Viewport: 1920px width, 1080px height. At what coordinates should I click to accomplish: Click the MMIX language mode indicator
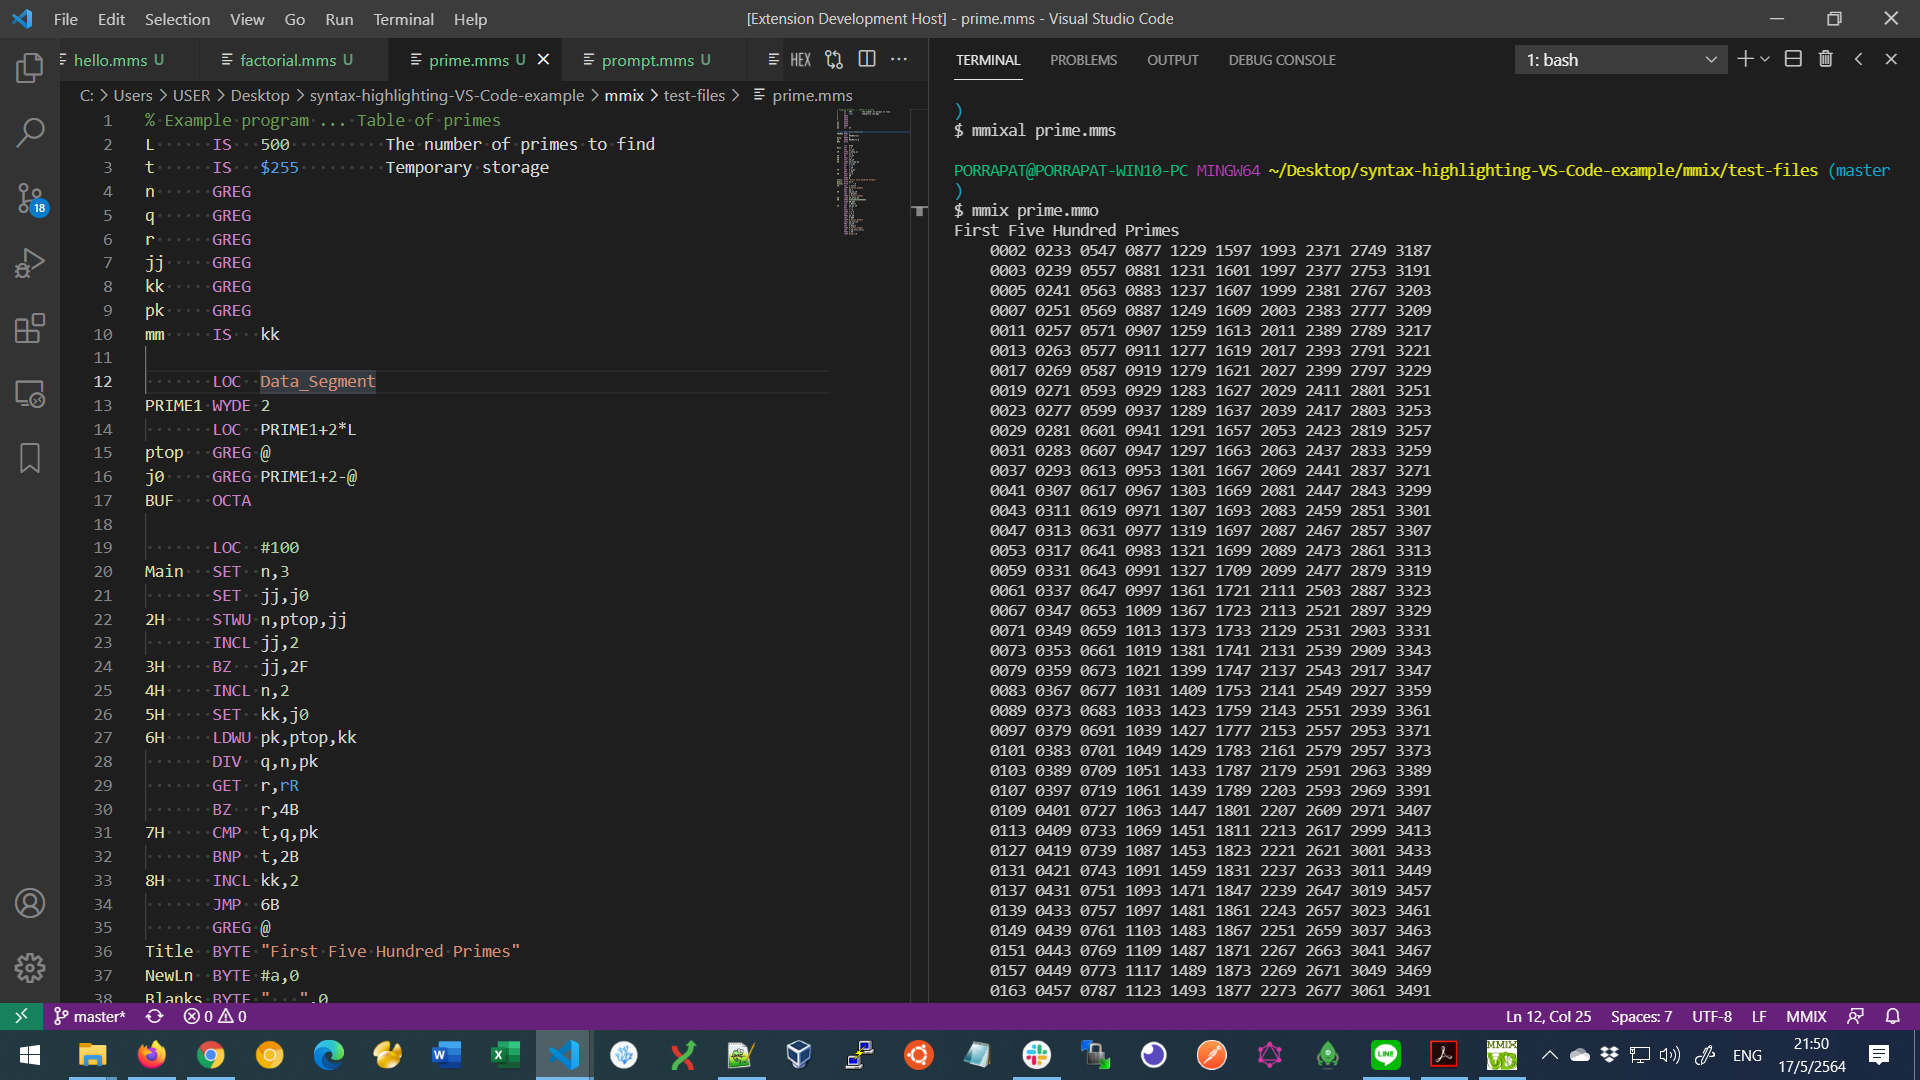(x=1806, y=1016)
